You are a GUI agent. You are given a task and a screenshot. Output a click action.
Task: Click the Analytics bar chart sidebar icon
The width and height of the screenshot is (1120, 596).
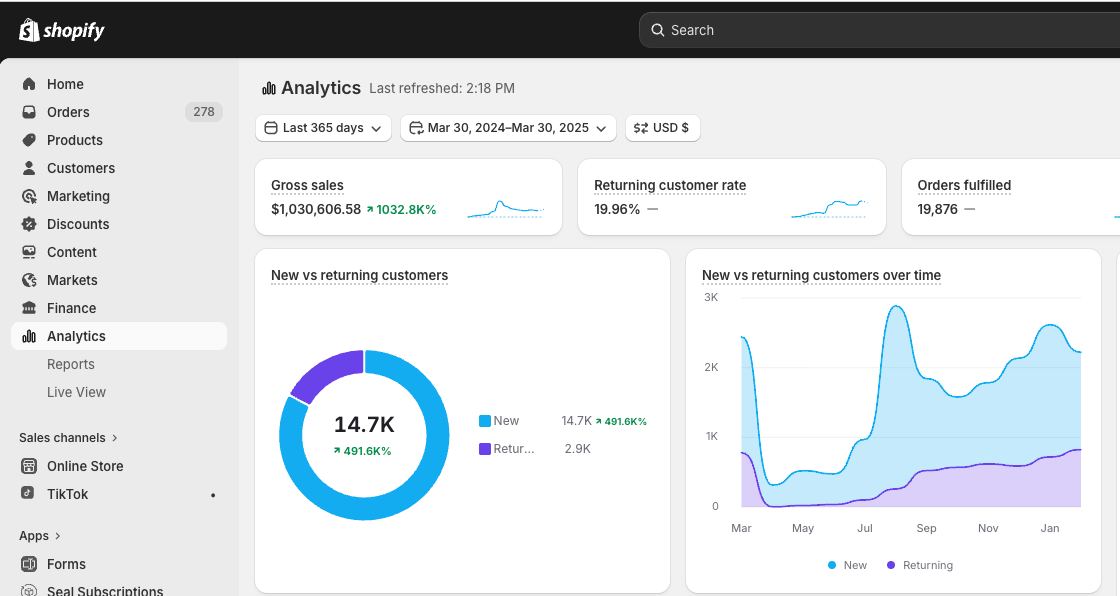point(29,336)
